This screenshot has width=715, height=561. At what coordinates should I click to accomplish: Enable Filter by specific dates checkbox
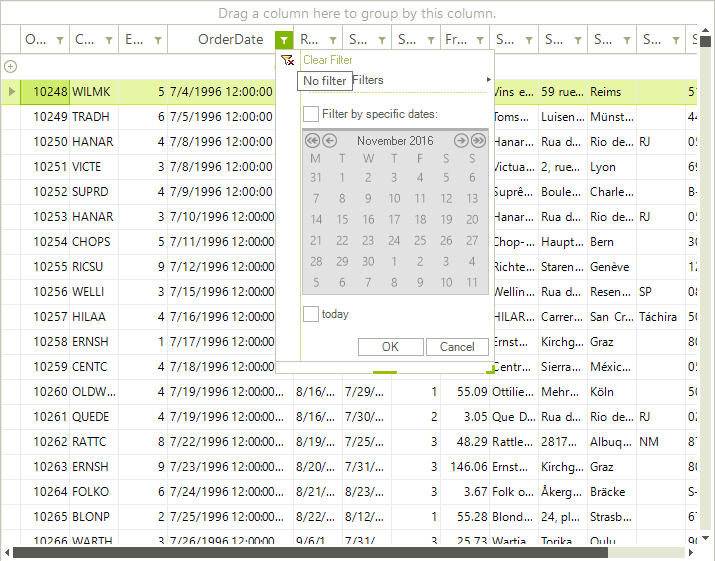coord(311,114)
